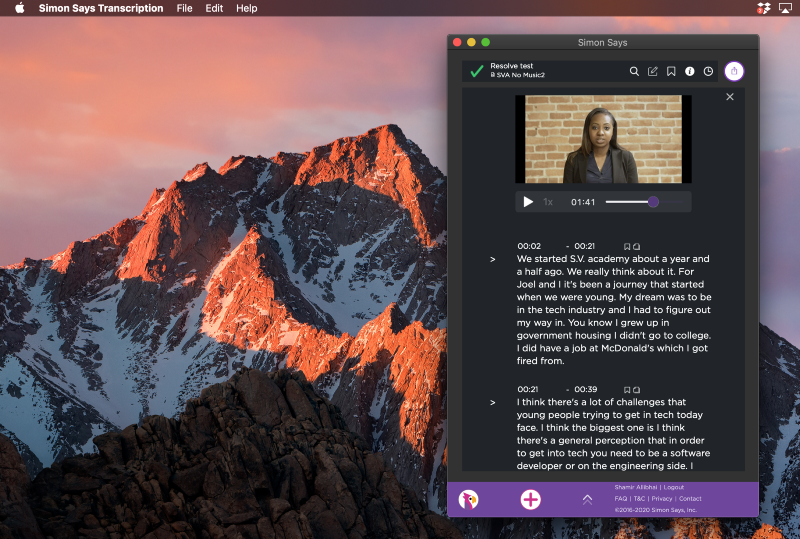
Task: Add a note to the 00:02 - 00:21 segment
Action: [x=636, y=247]
